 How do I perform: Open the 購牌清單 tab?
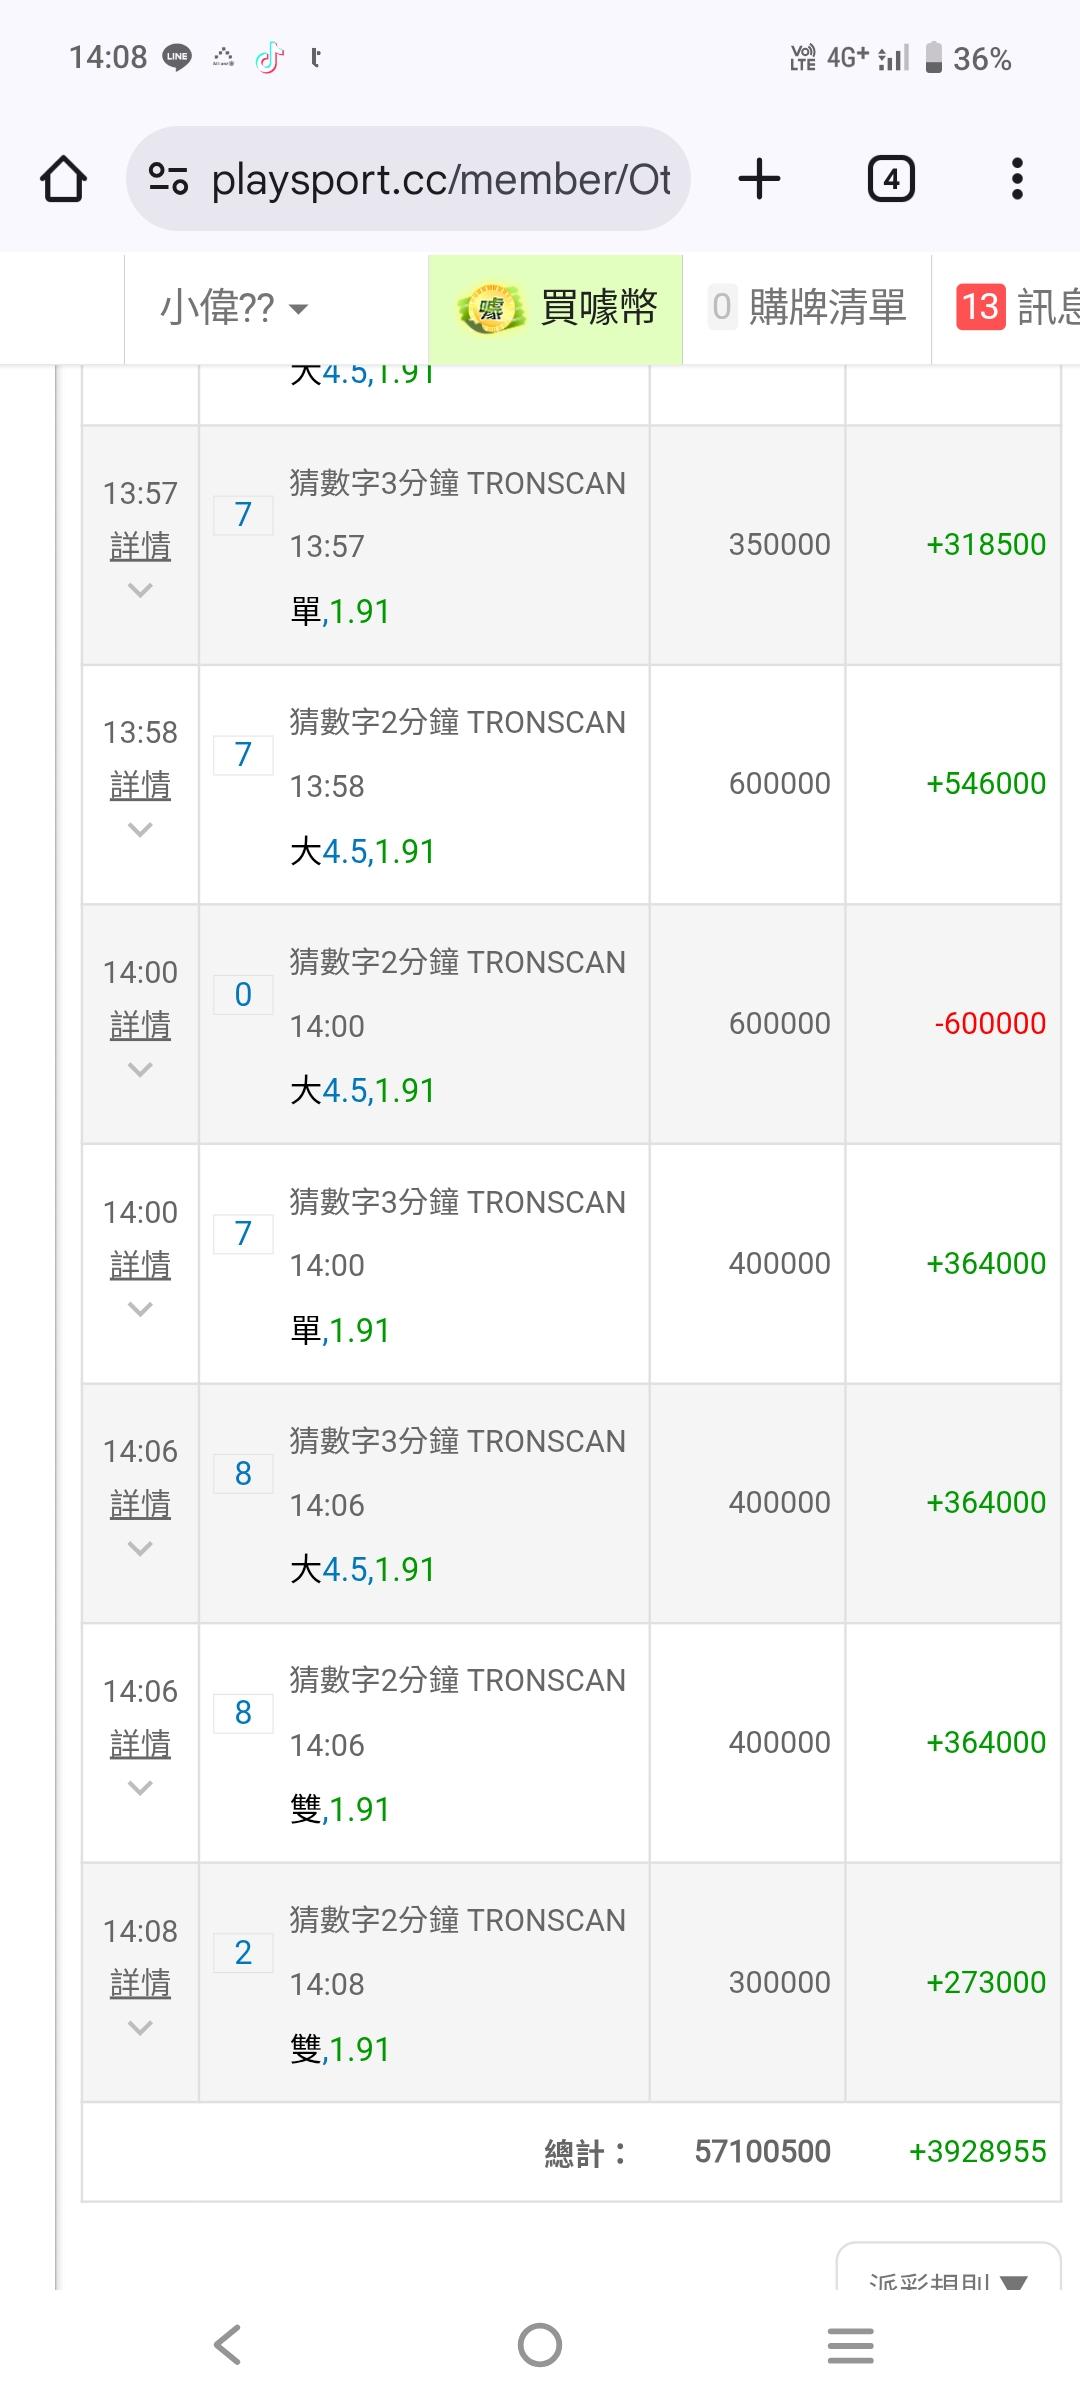pyautogui.click(x=808, y=307)
